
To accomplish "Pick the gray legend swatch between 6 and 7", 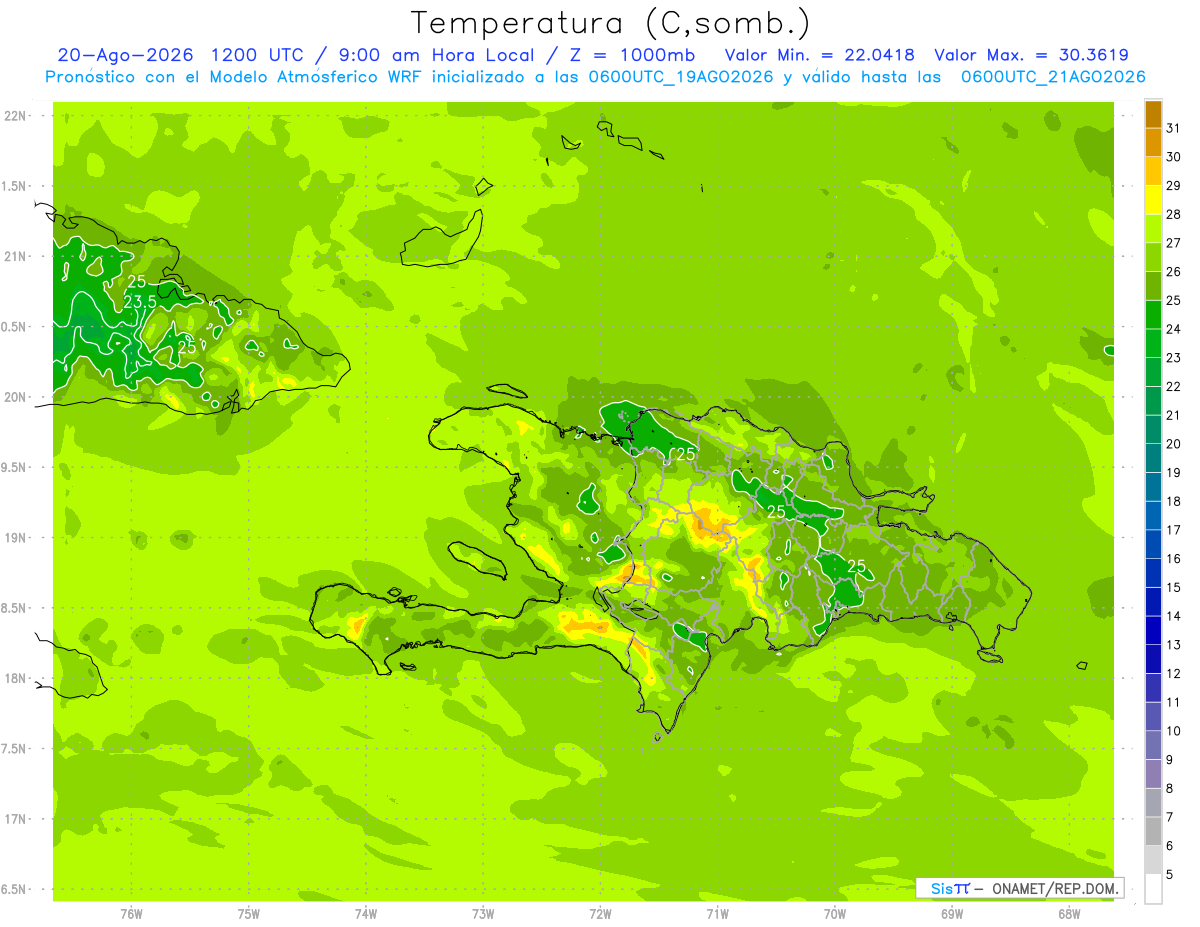I will [1153, 831].
